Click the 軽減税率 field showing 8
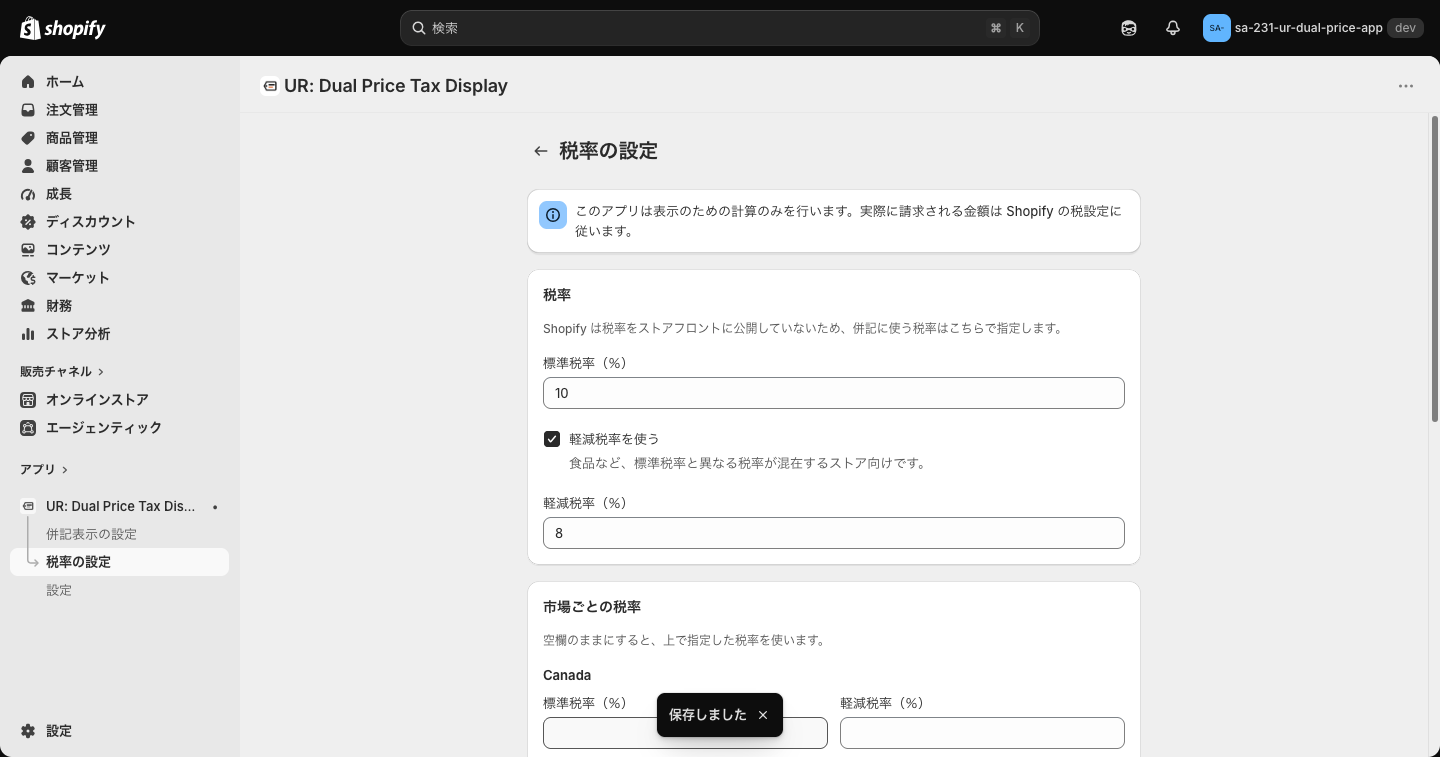The image size is (1440, 757). point(834,533)
